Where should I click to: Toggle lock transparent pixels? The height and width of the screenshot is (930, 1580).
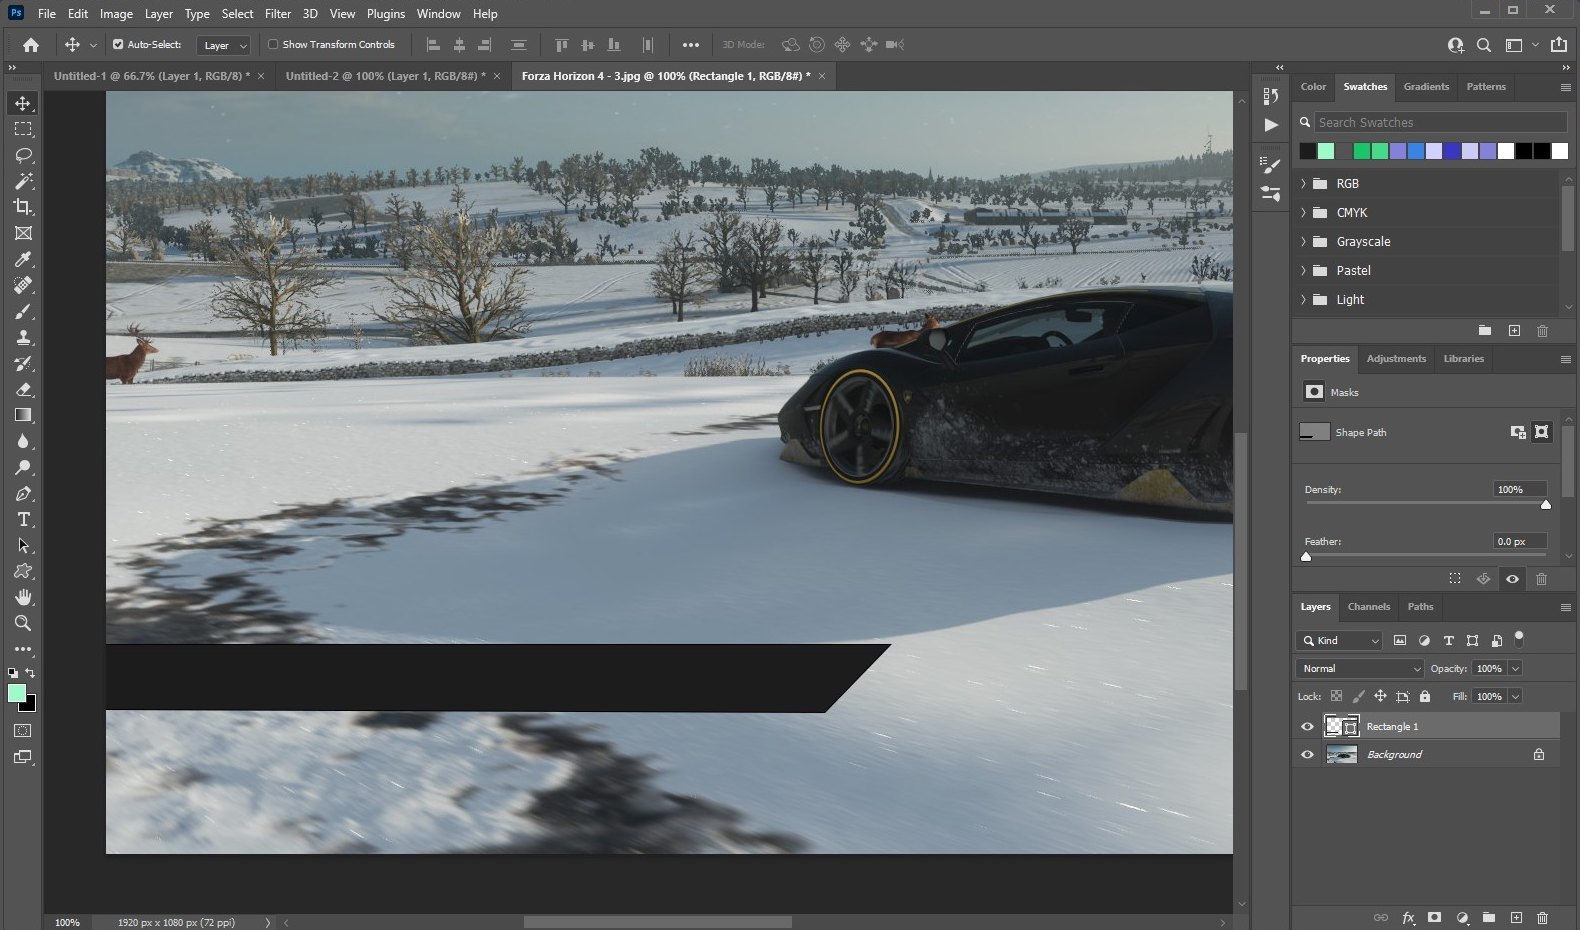click(1336, 696)
